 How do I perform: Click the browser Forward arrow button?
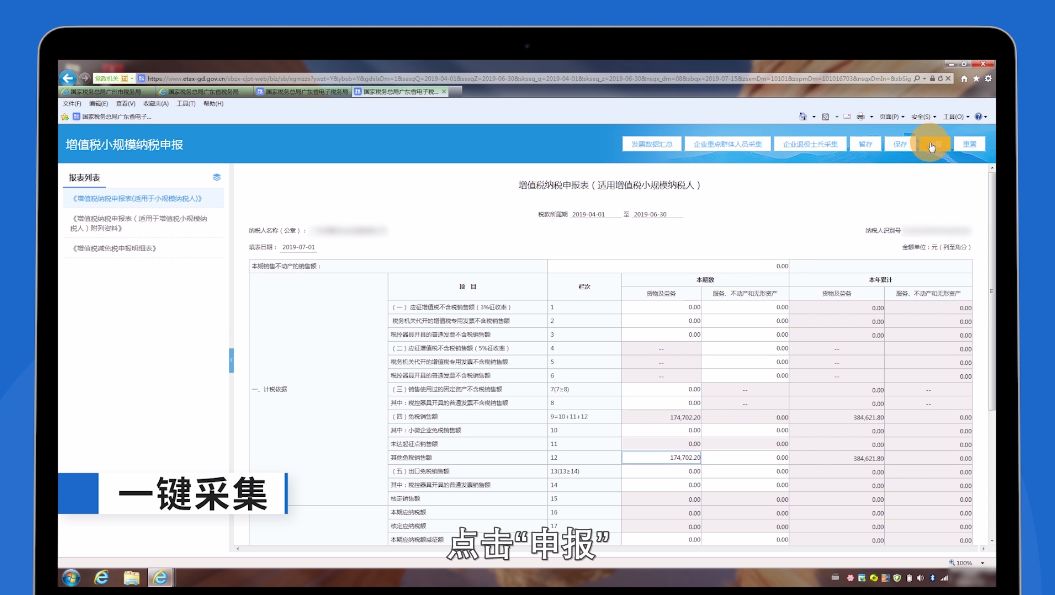click(x=85, y=78)
